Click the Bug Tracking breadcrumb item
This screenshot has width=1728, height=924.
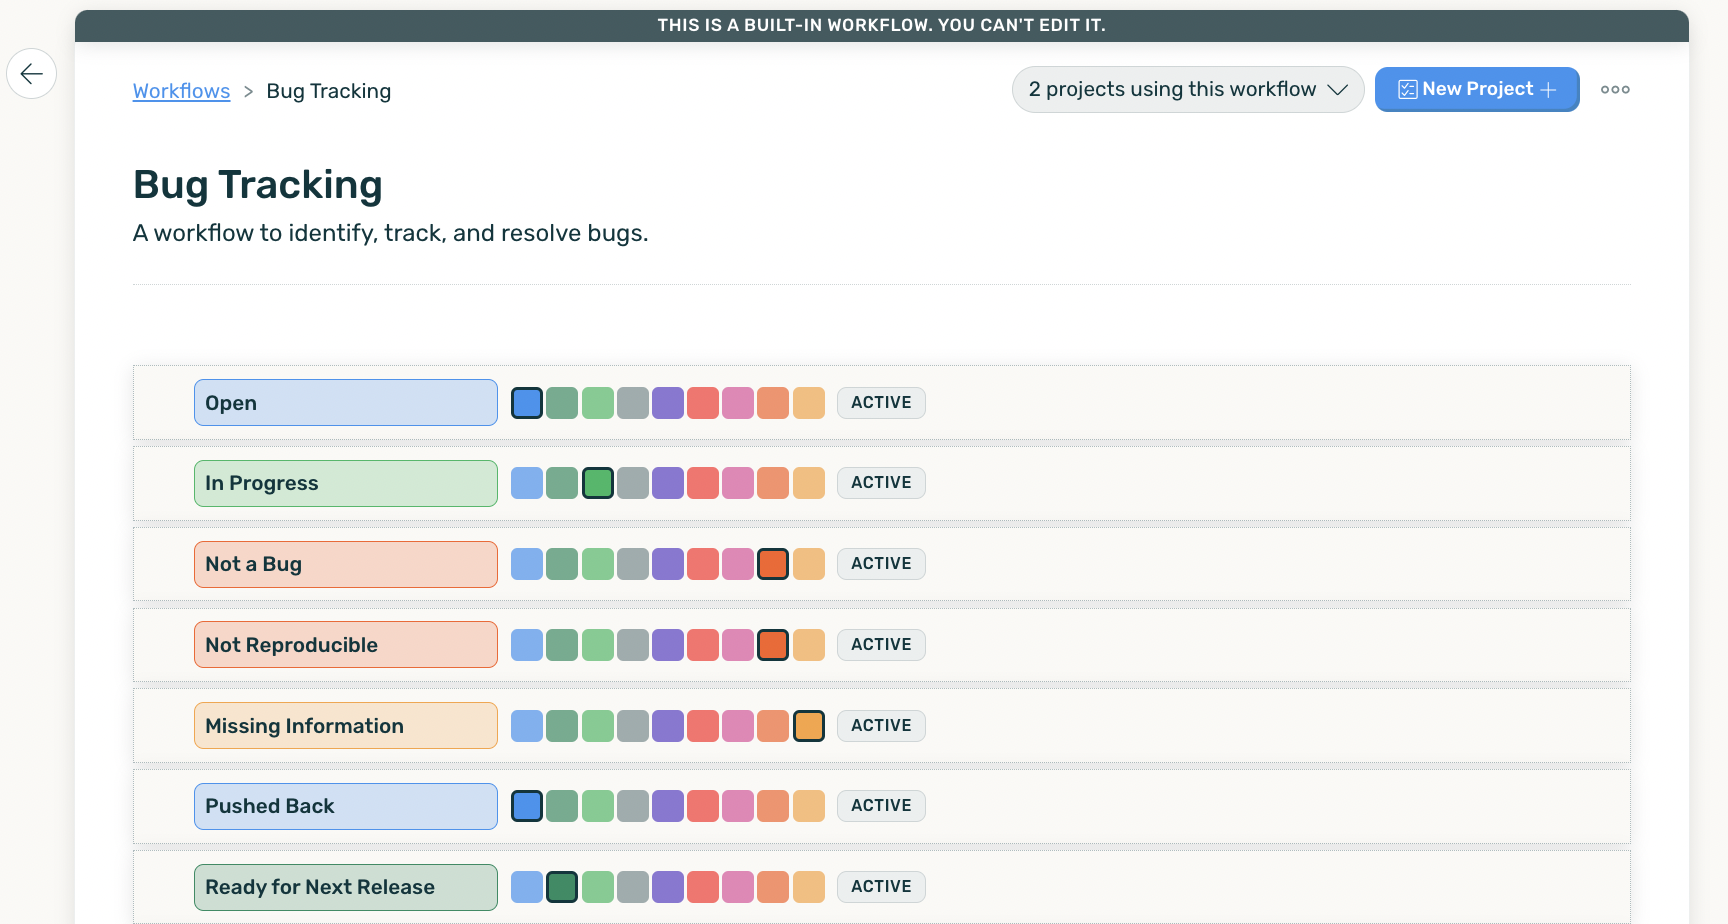pos(329,91)
